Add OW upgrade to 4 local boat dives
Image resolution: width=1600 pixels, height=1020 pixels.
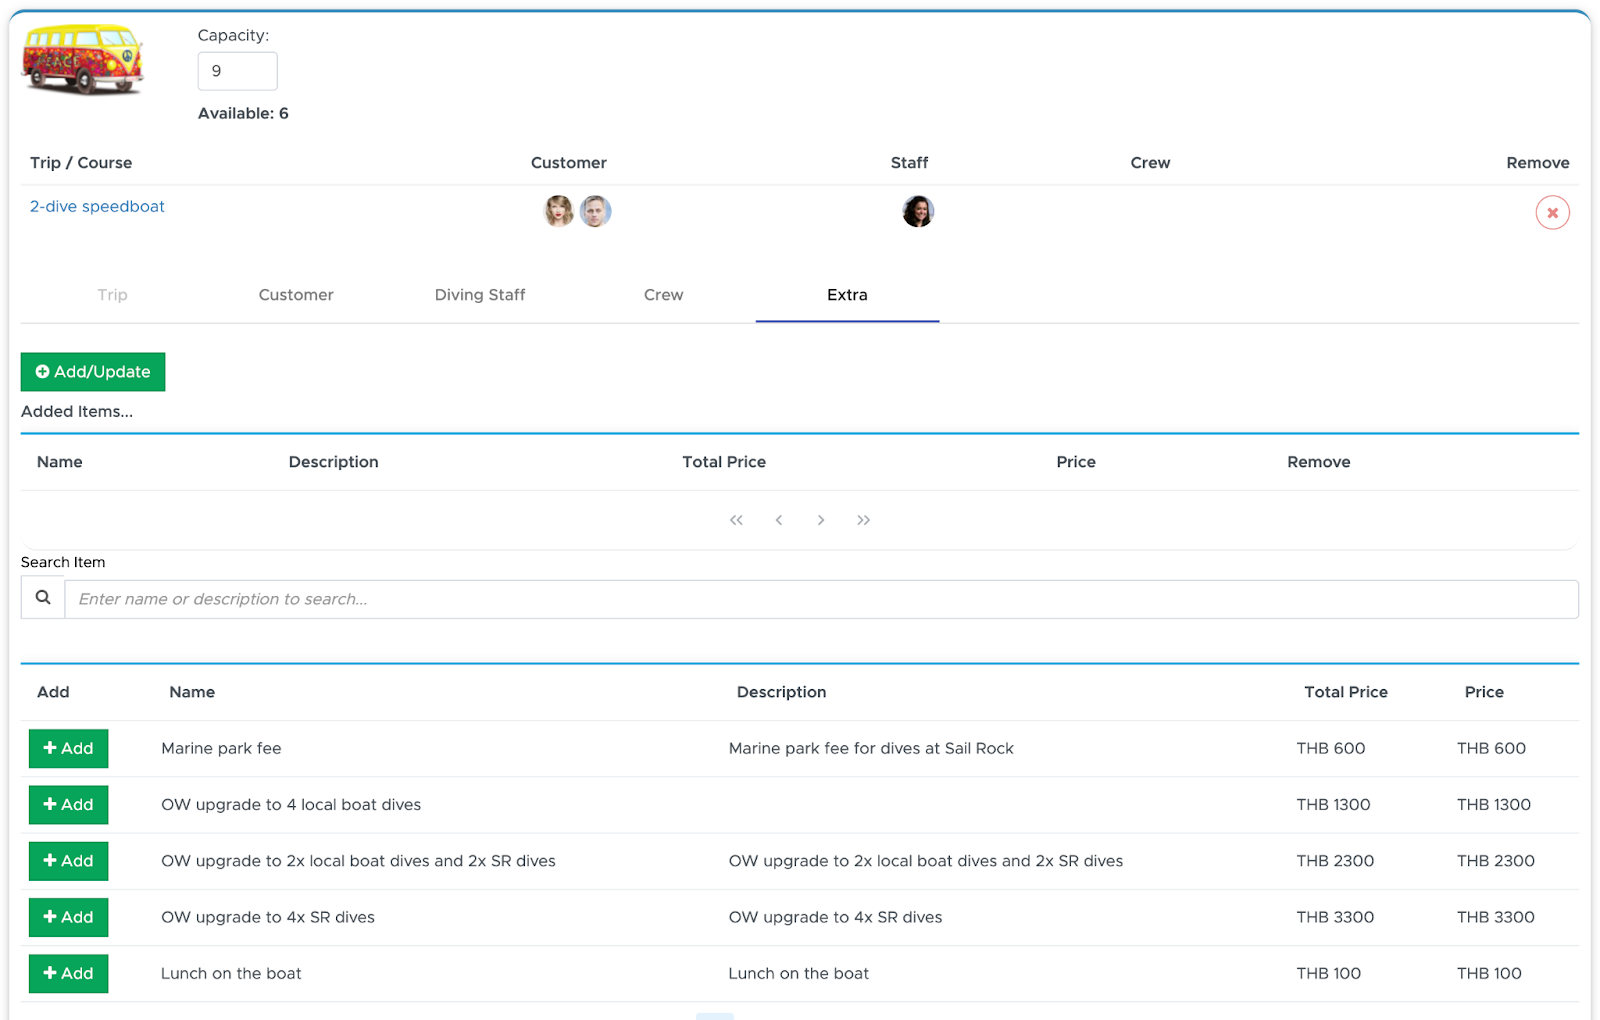(x=68, y=805)
